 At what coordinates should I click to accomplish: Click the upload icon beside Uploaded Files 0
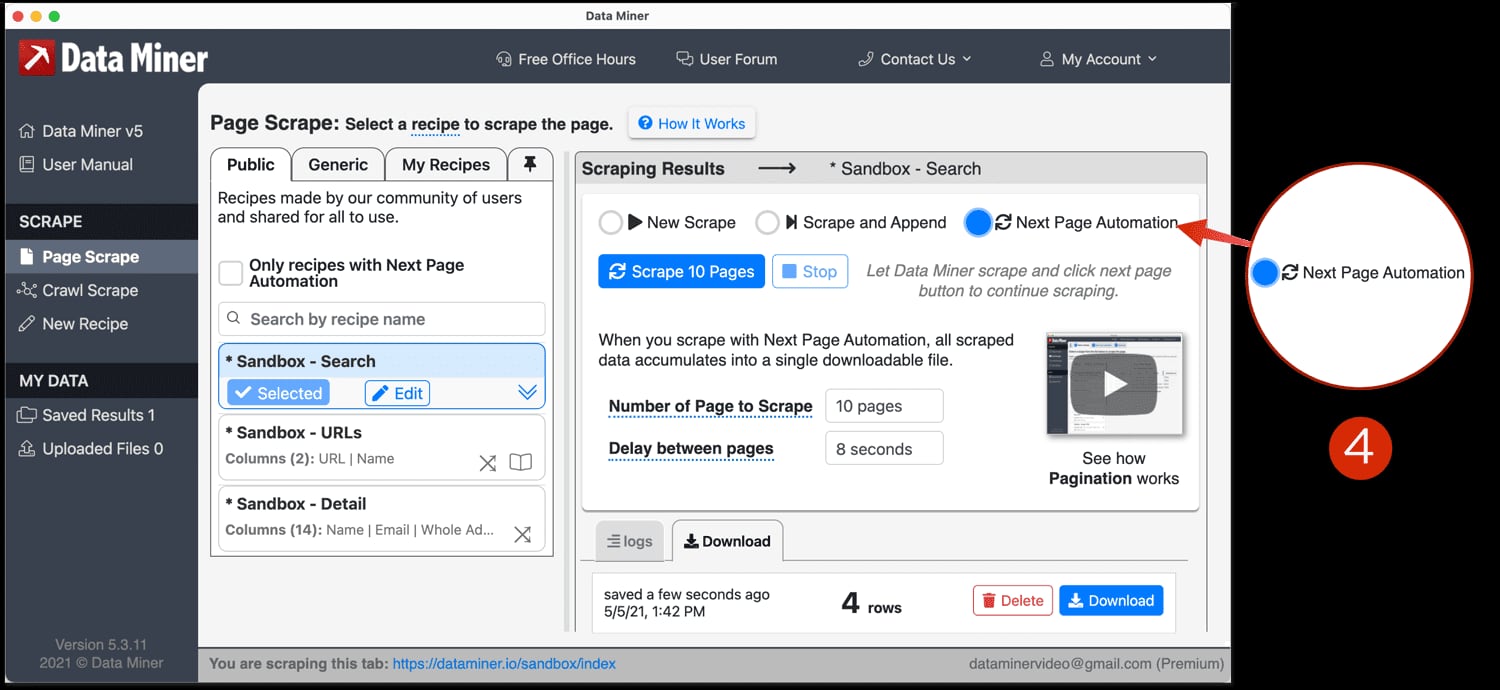(27, 449)
